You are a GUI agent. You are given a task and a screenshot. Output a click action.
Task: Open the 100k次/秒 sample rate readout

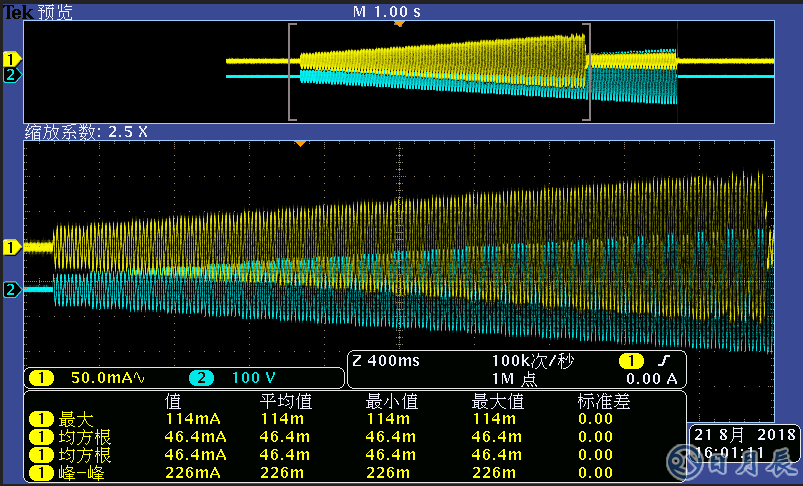click(x=533, y=360)
